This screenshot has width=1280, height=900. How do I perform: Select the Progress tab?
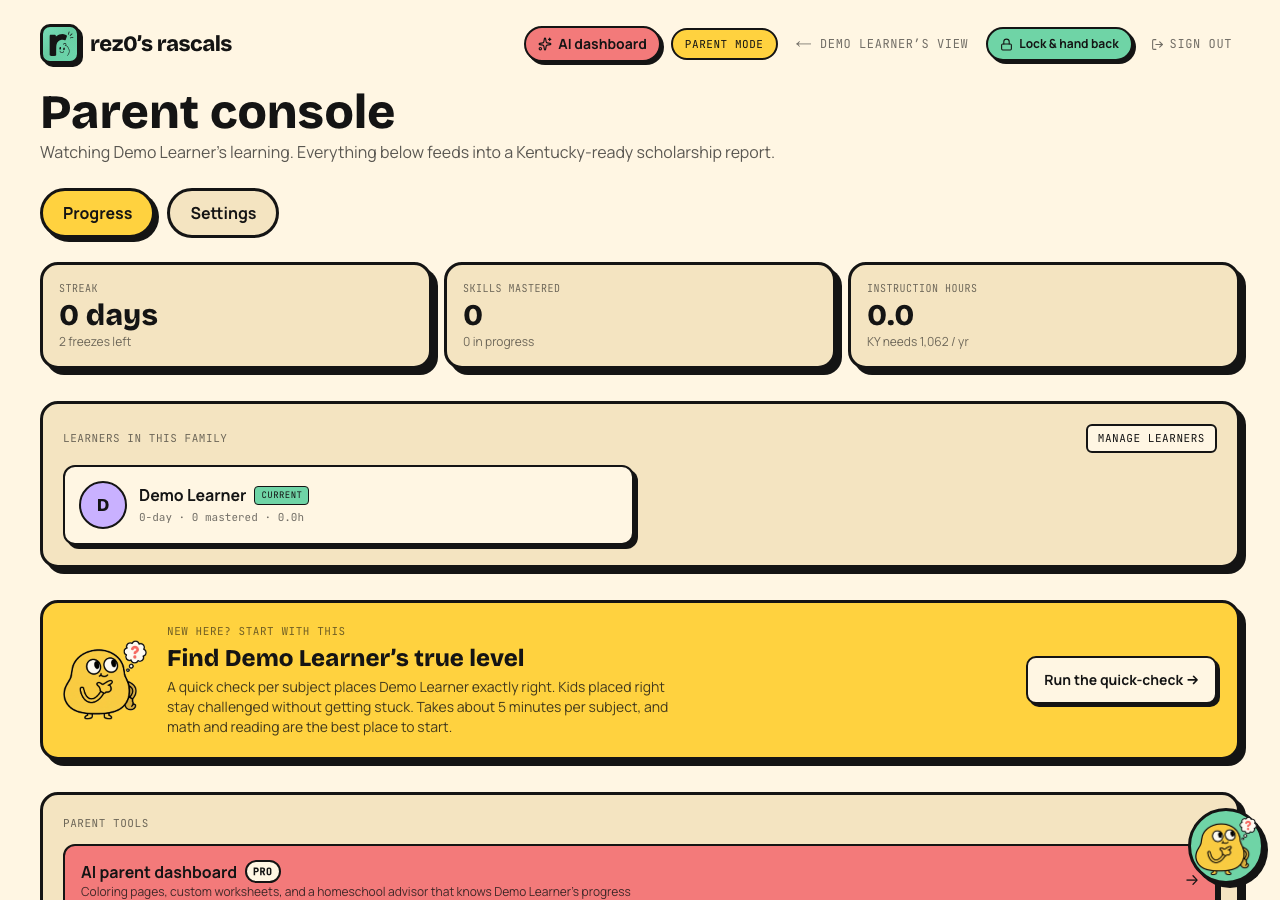pos(97,213)
